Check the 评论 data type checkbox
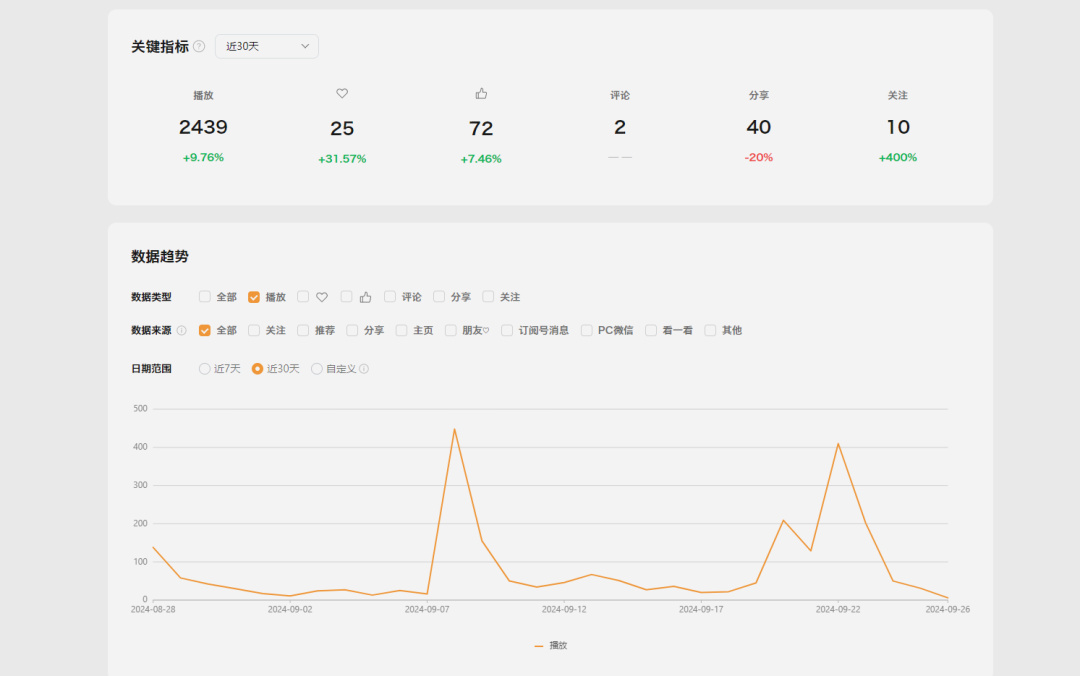 (x=389, y=297)
